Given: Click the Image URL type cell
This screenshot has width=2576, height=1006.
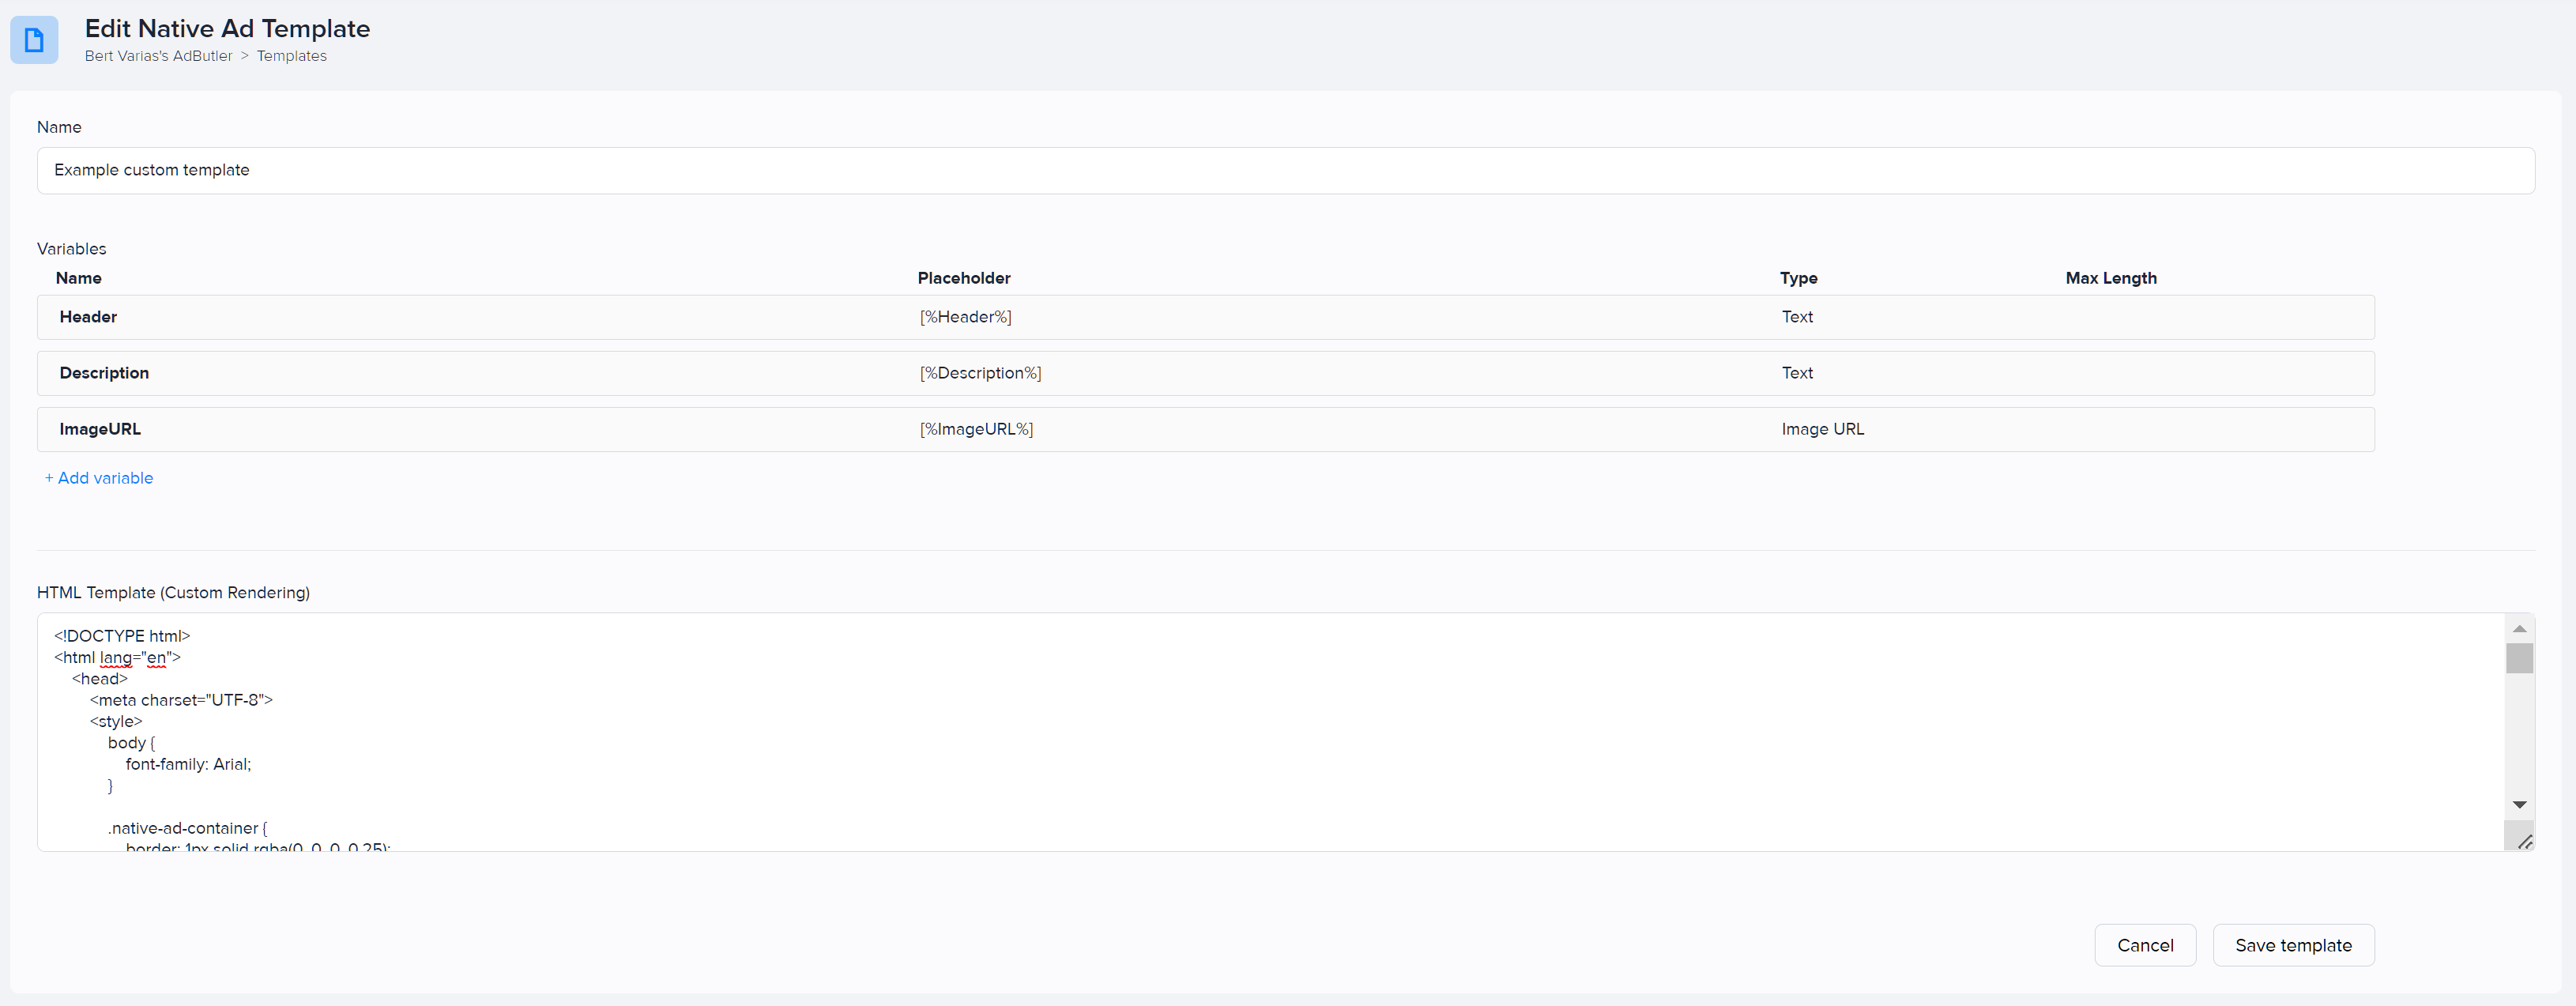Looking at the screenshot, I should tap(1822, 429).
